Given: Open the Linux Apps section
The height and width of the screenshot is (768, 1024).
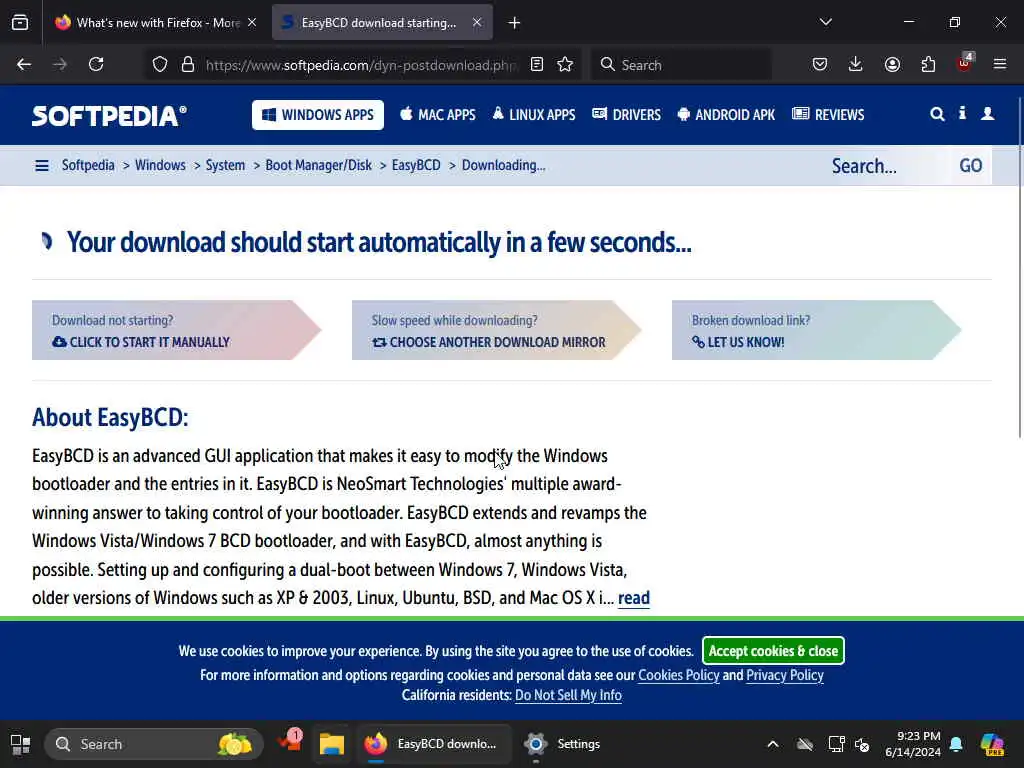Looking at the screenshot, I should pyautogui.click(x=534, y=115).
